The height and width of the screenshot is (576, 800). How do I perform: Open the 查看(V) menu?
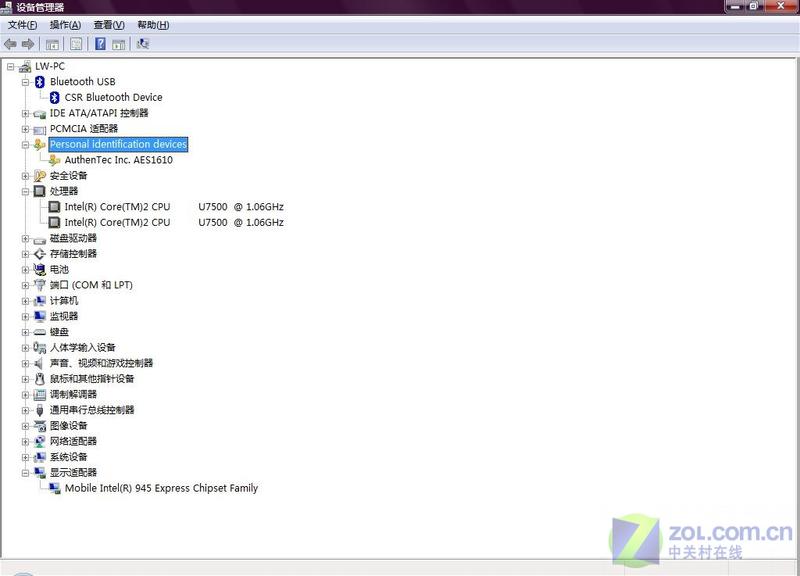coord(109,25)
